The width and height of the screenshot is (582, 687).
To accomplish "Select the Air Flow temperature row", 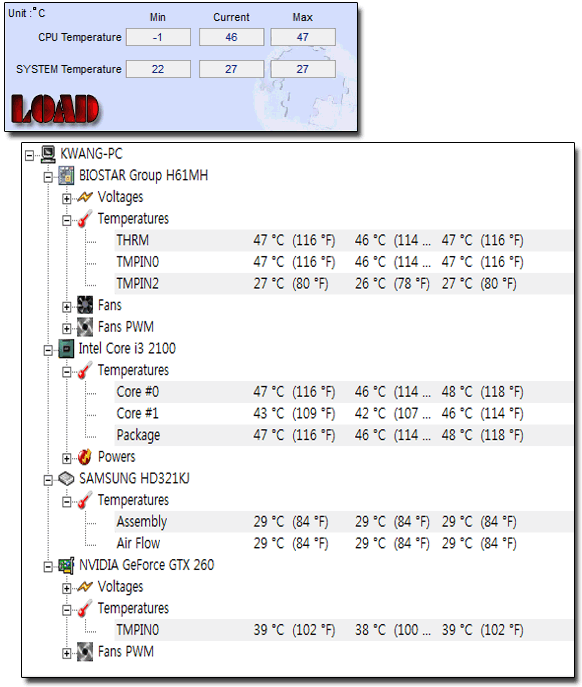I will (x=344, y=543).
